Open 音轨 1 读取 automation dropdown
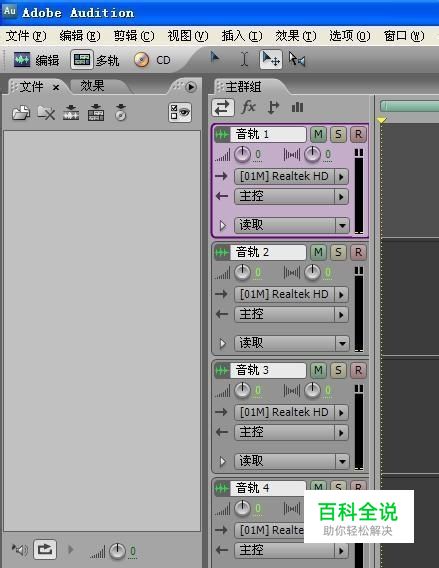 pos(342,226)
